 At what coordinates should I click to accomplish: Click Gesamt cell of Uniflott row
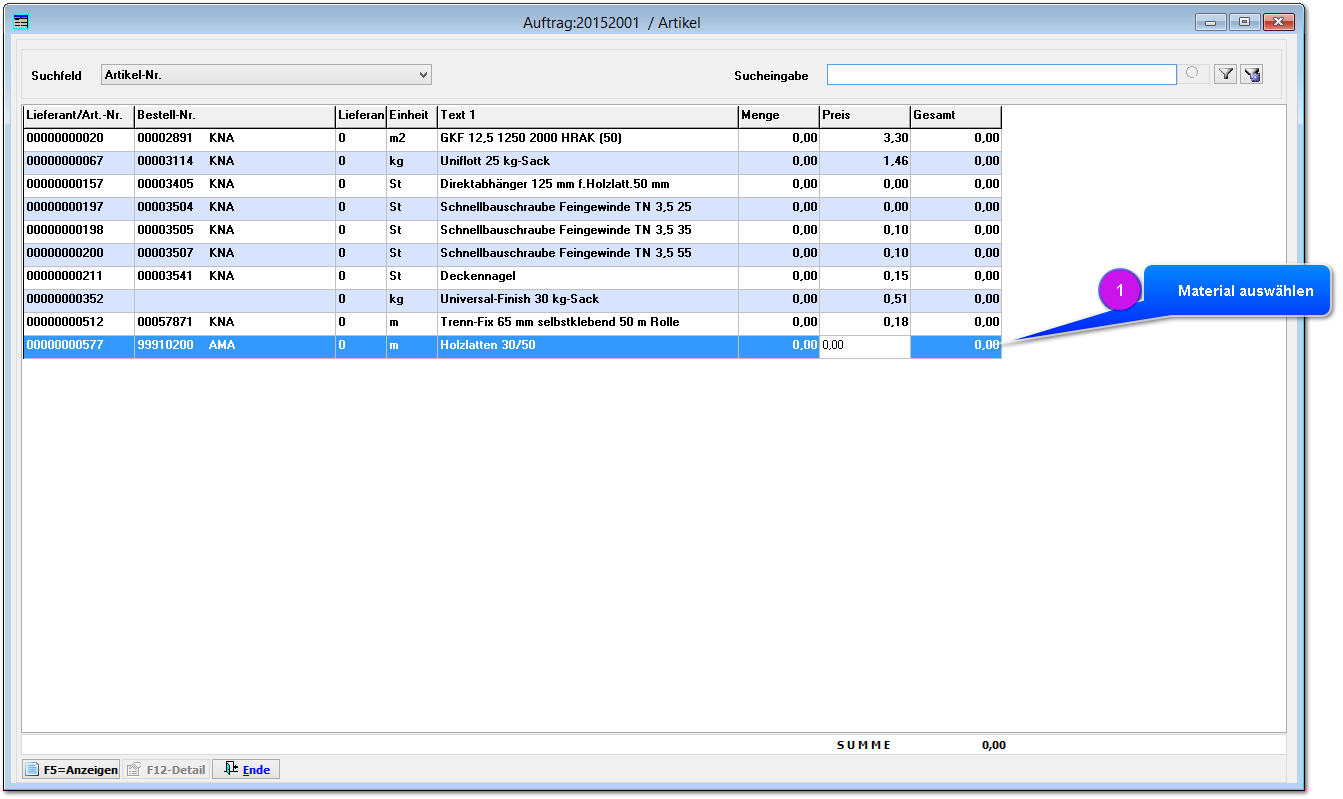[x=956, y=161]
